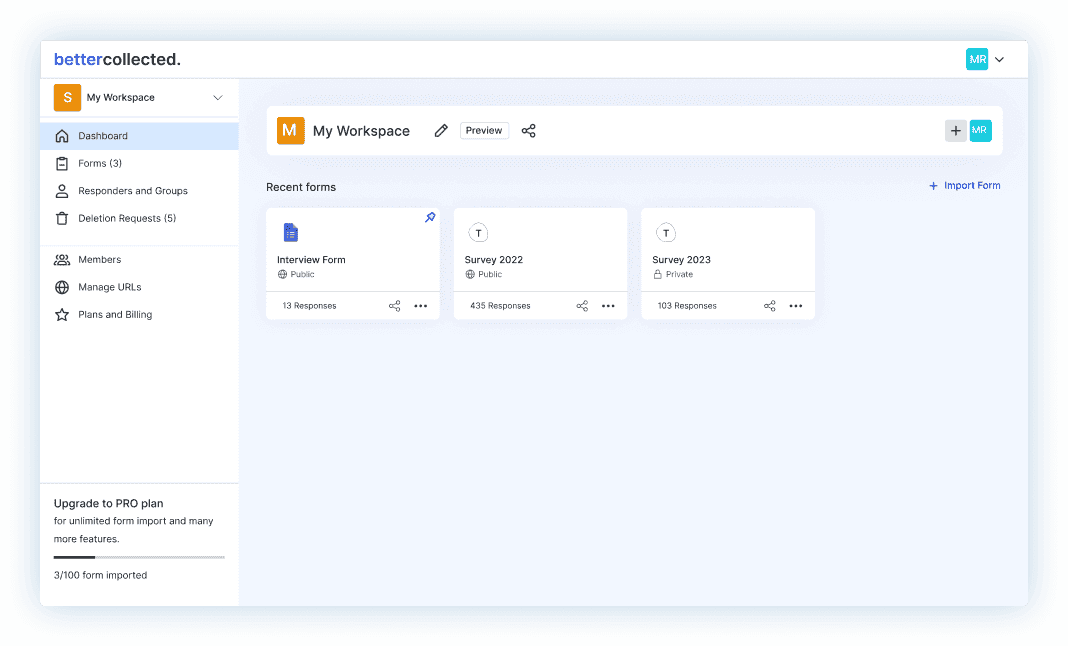Click the My Workspace title in the banner

pyautogui.click(x=361, y=131)
